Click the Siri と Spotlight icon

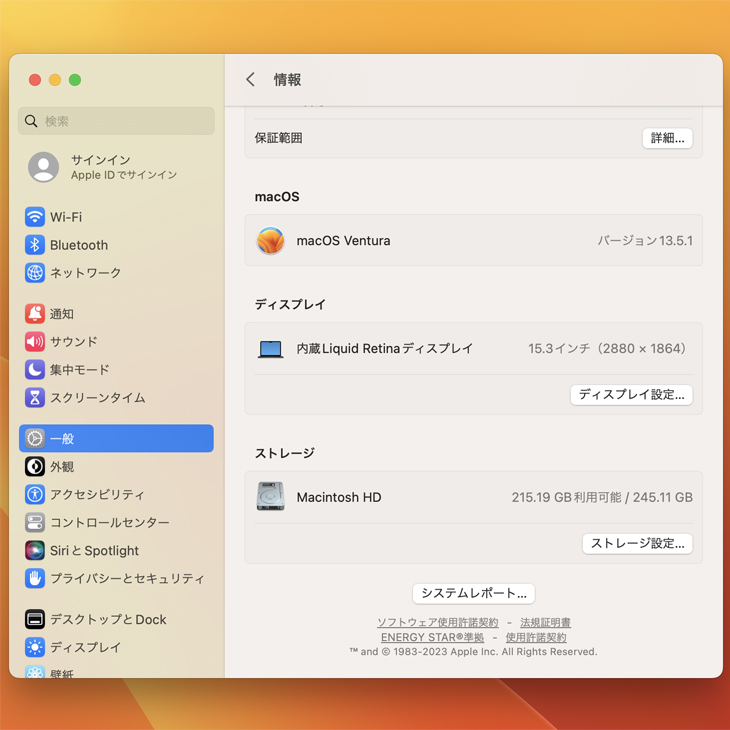click(35, 551)
